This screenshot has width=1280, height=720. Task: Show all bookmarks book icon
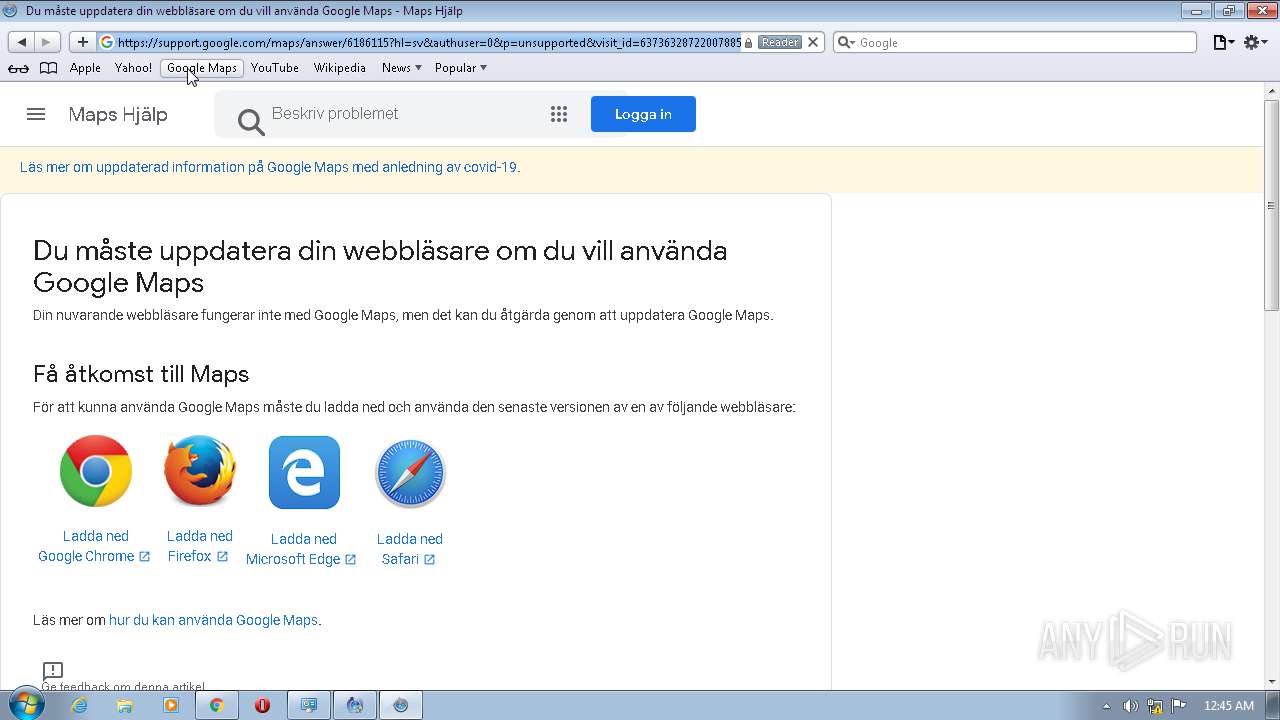coord(48,68)
